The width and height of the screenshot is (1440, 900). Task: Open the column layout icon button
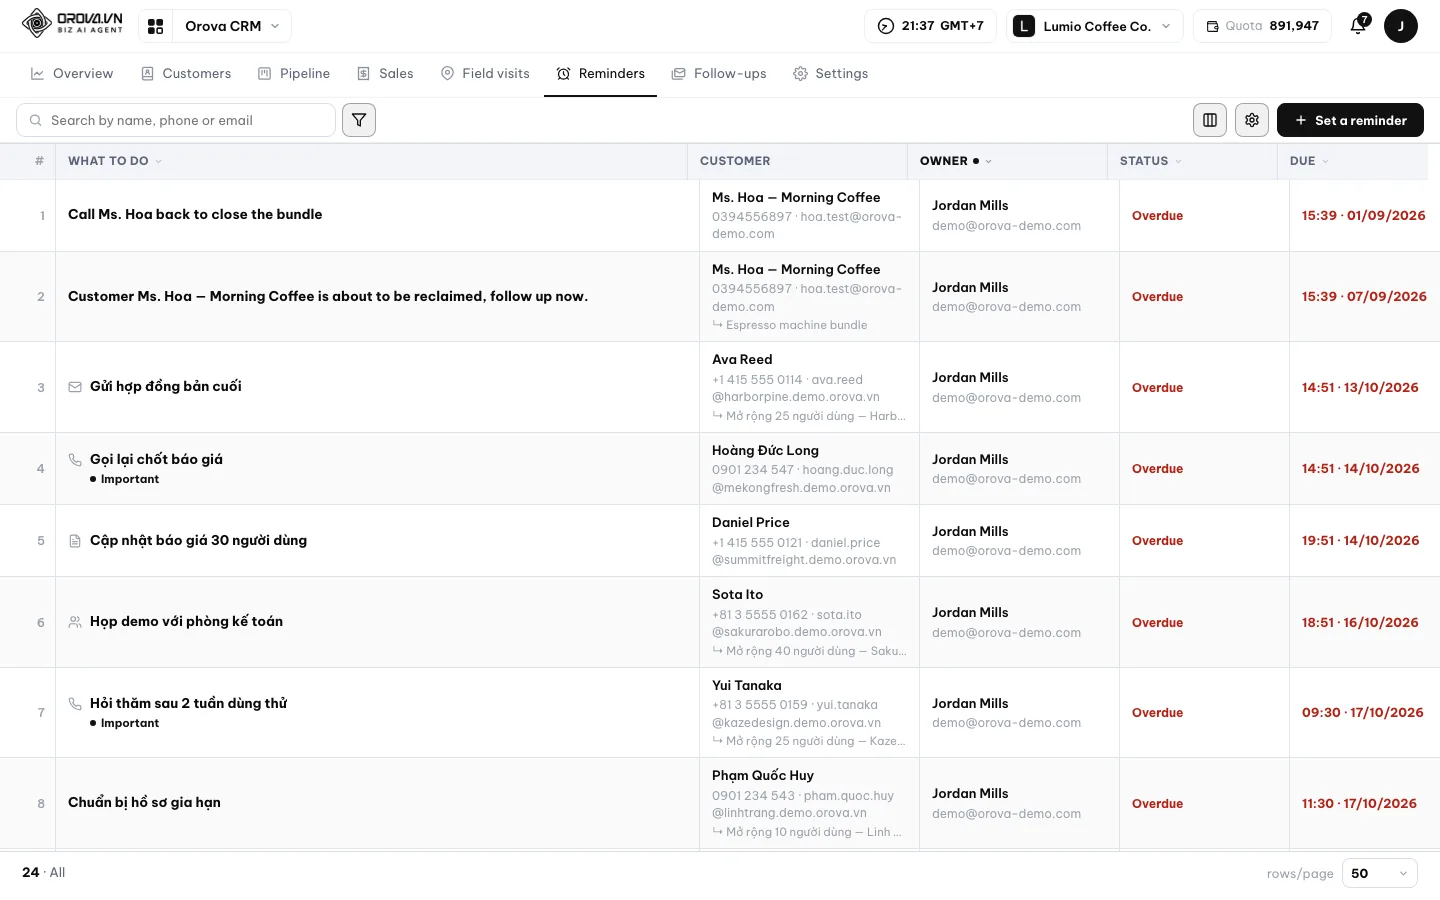tap(1210, 120)
